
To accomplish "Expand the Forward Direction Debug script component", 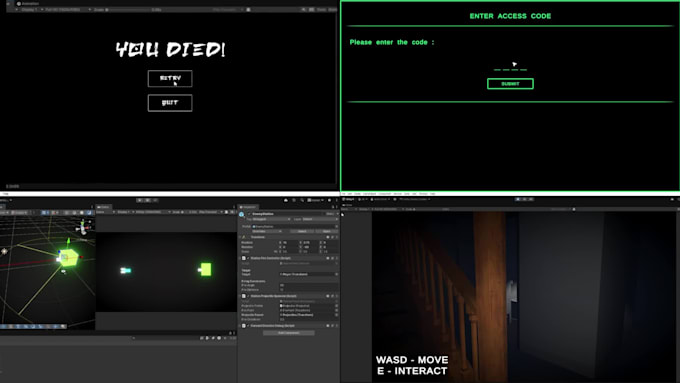I will tap(239, 326).
